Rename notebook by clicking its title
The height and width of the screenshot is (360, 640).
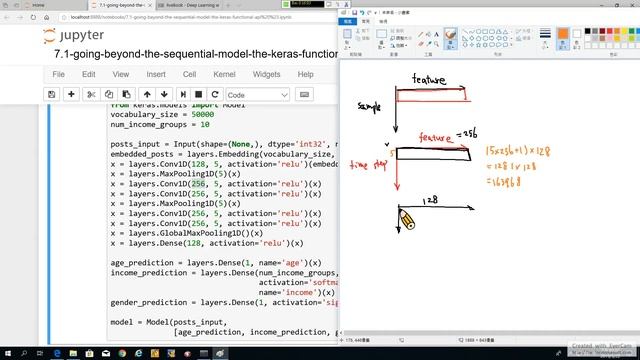[196, 54]
